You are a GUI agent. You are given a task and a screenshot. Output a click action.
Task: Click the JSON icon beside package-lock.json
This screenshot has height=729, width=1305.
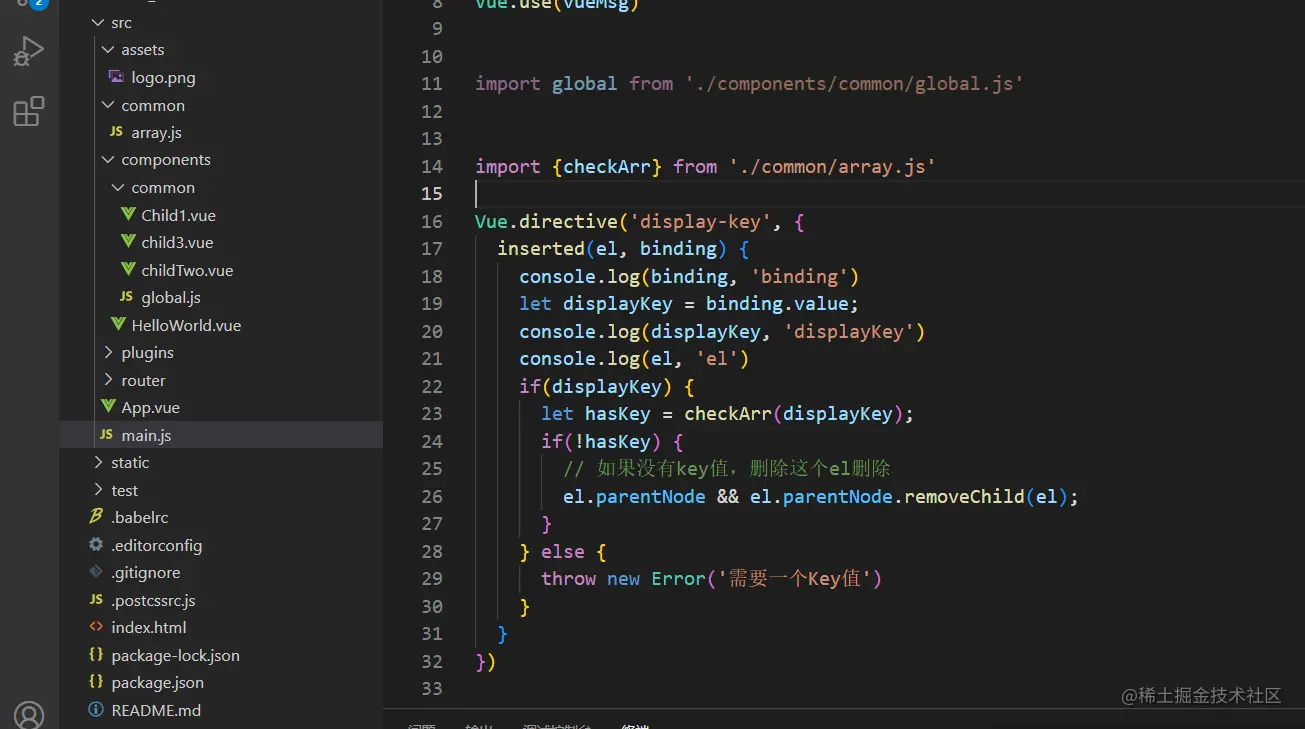(x=96, y=655)
